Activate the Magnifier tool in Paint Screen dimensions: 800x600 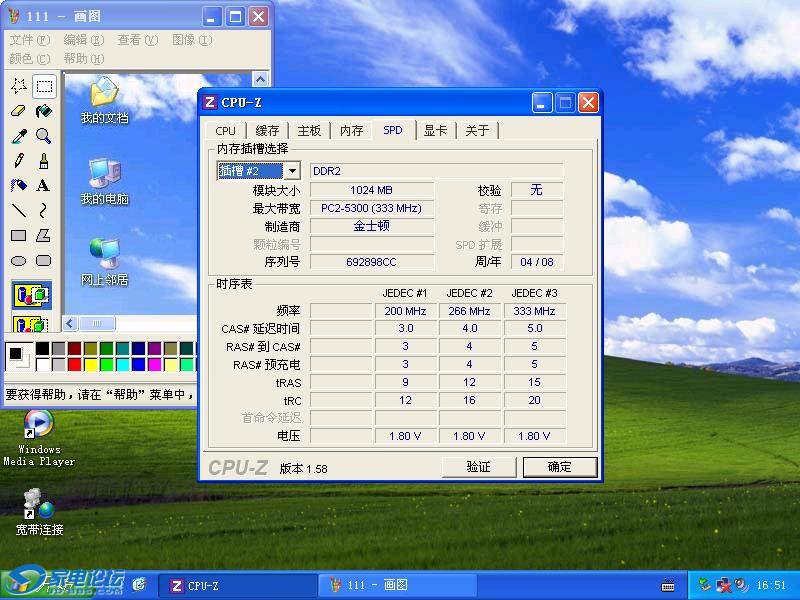[44, 136]
